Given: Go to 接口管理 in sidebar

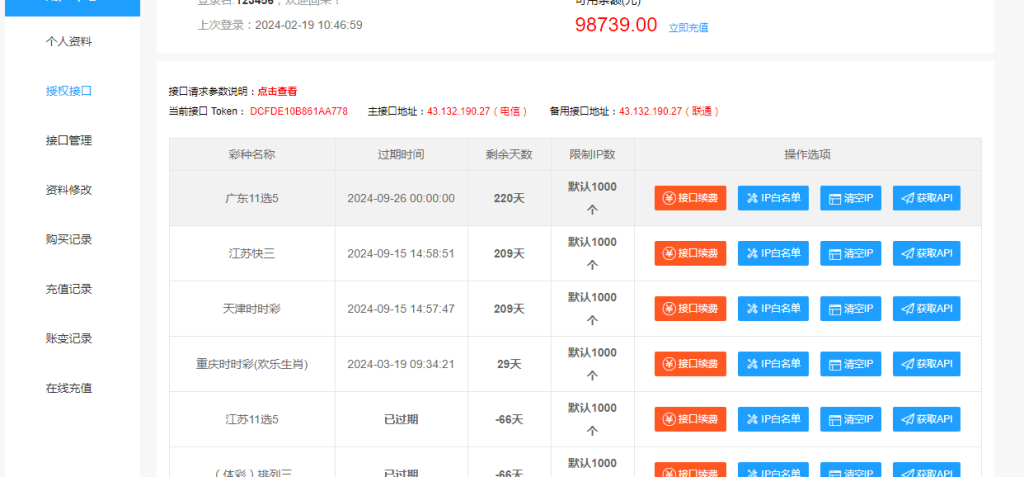Looking at the screenshot, I should pos(69,140).
